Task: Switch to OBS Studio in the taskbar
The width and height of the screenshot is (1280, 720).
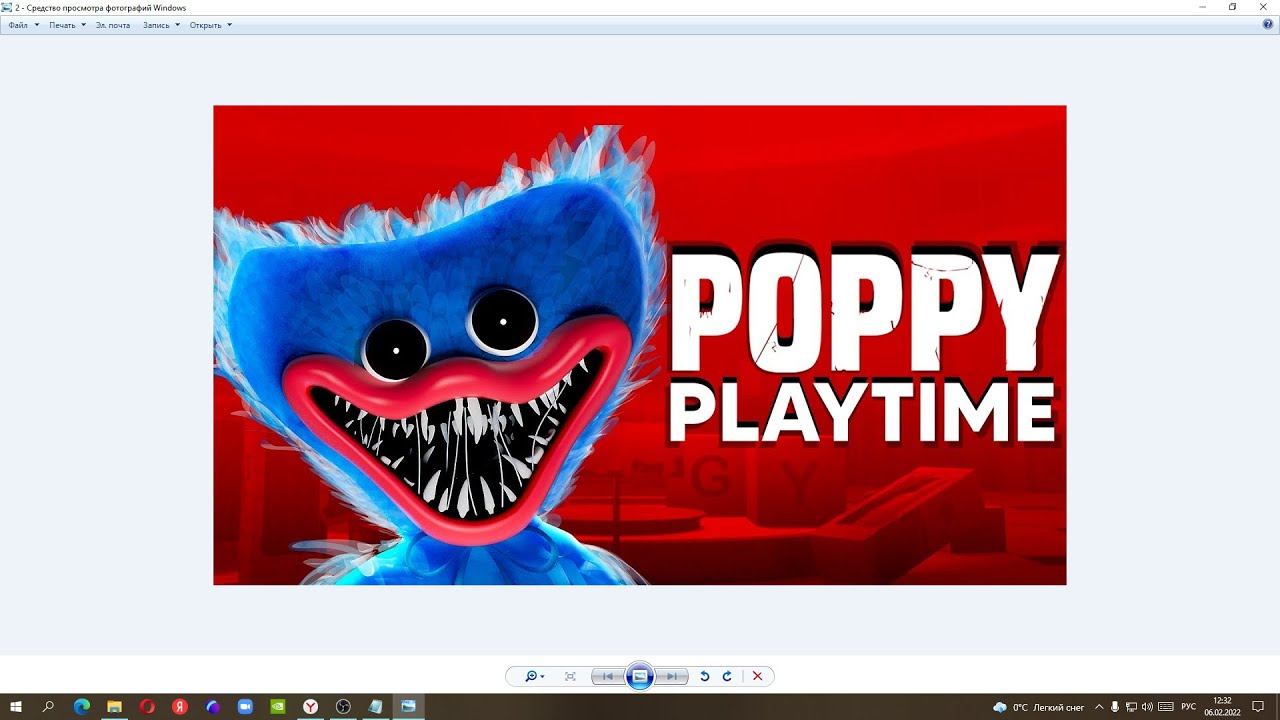Action: coord(343,707)
